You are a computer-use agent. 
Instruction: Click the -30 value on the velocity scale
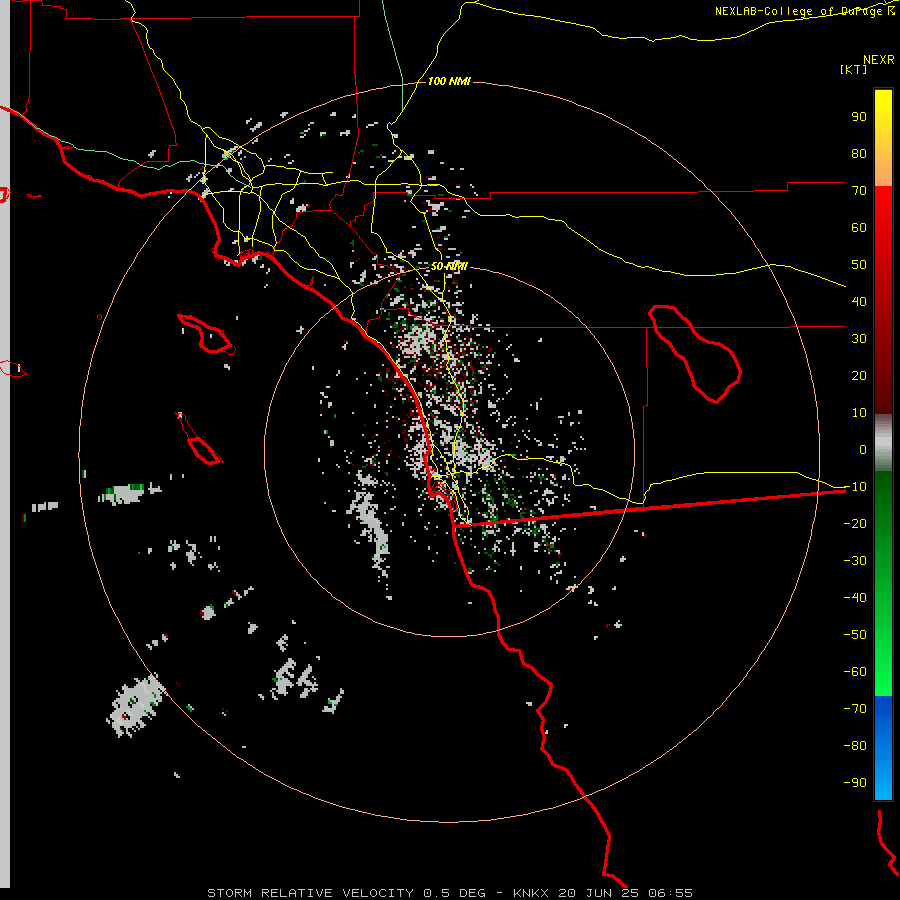(855, 561)
